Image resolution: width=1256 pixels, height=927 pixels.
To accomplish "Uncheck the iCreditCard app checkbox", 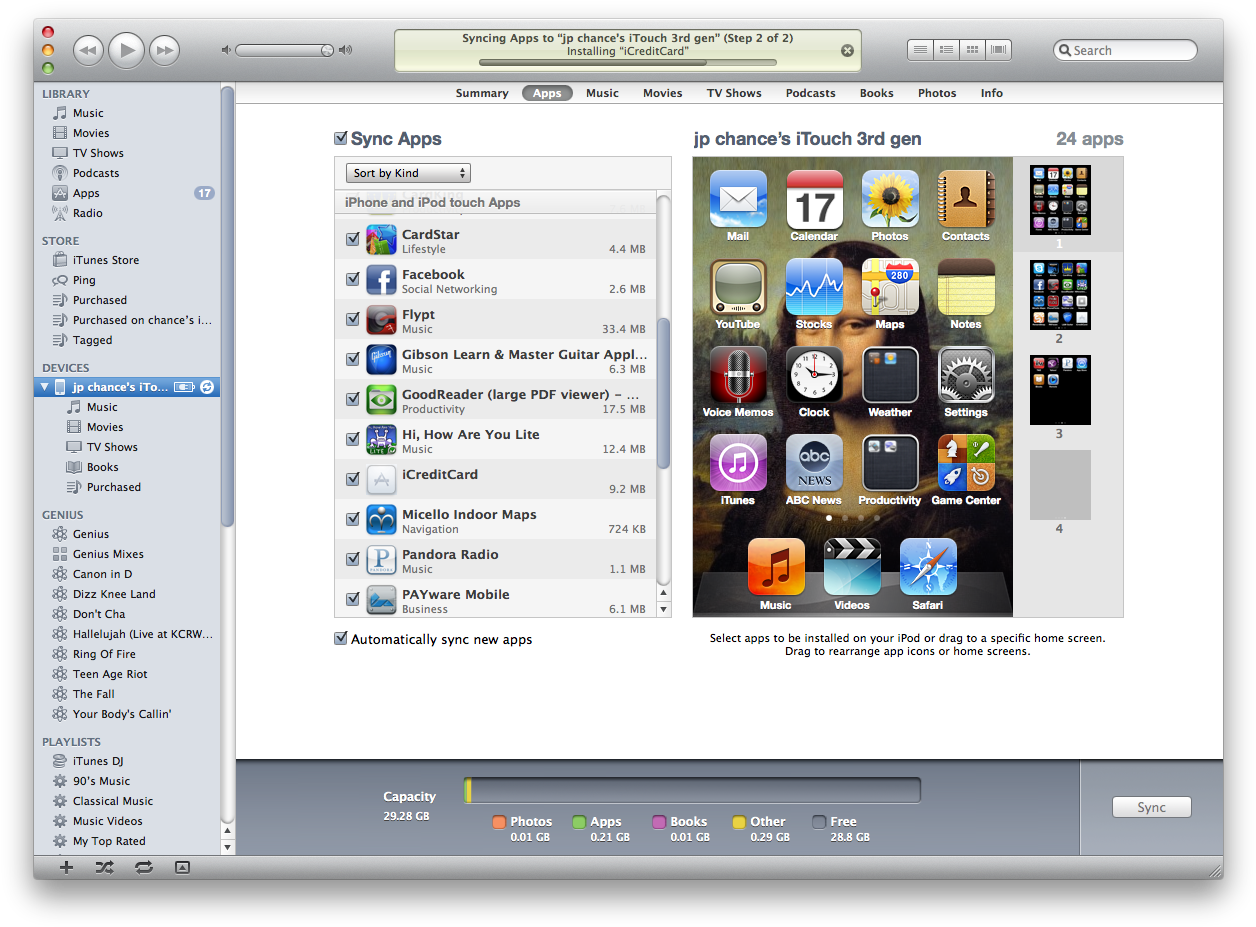I will [x=352, y=479].
